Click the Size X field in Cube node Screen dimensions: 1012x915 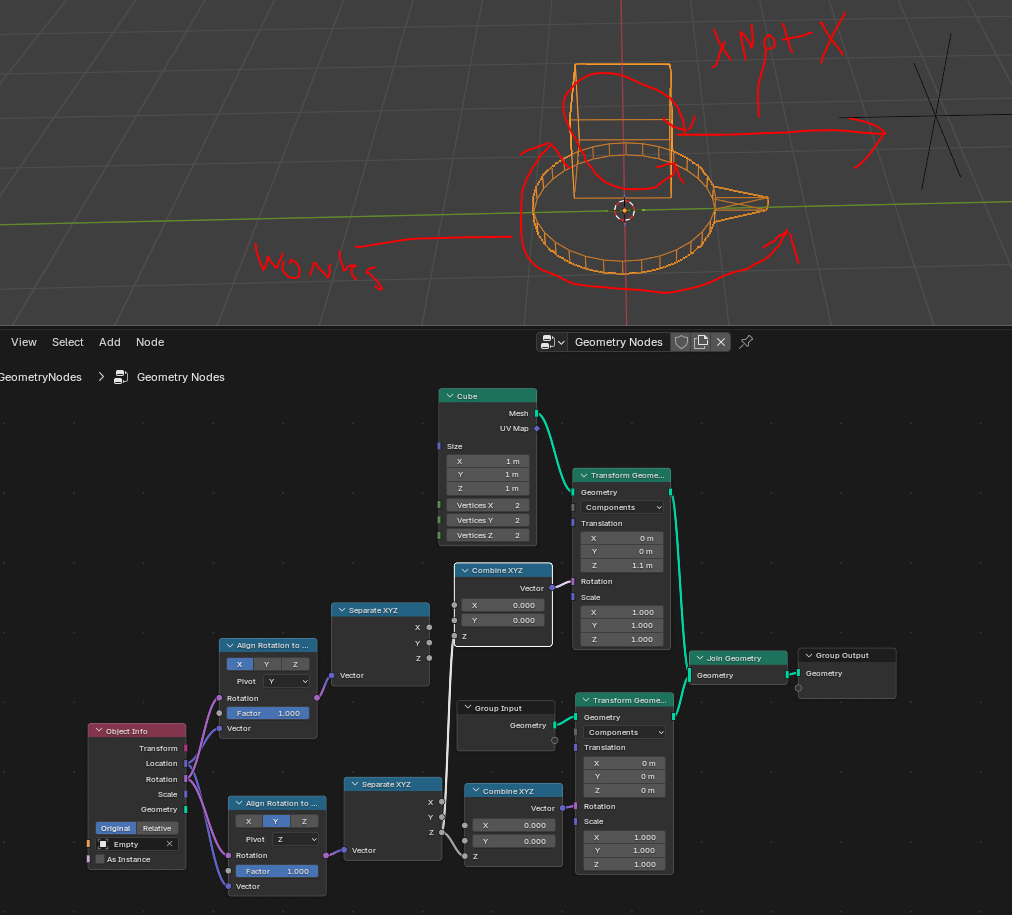click(487, 461)
